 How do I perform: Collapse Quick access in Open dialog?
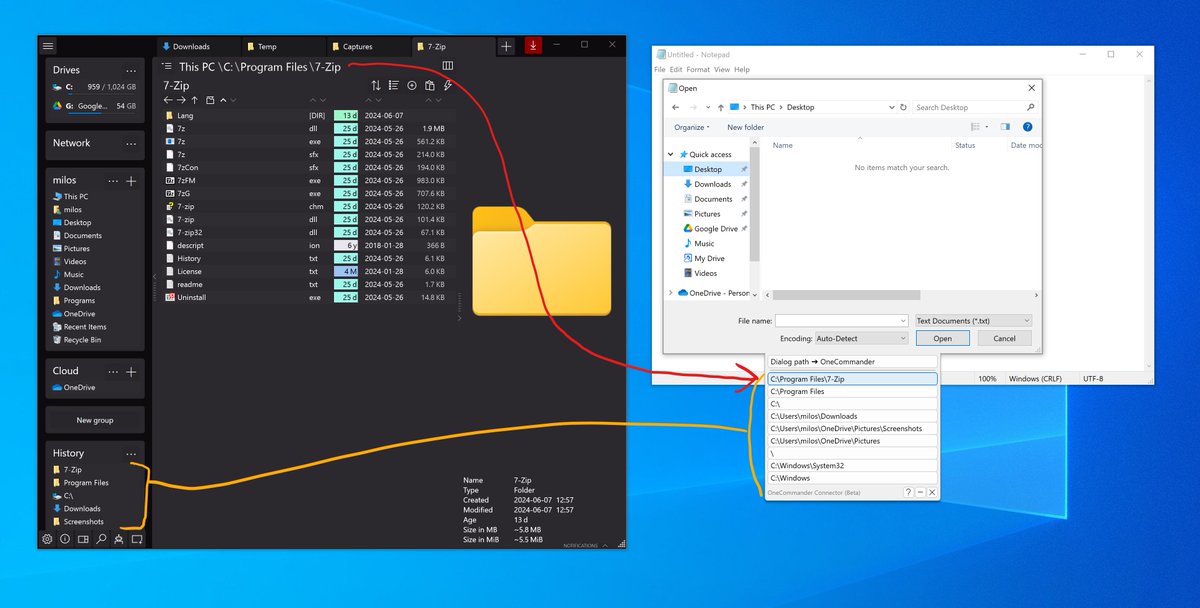pyautogui.click(x=671, y=154)
